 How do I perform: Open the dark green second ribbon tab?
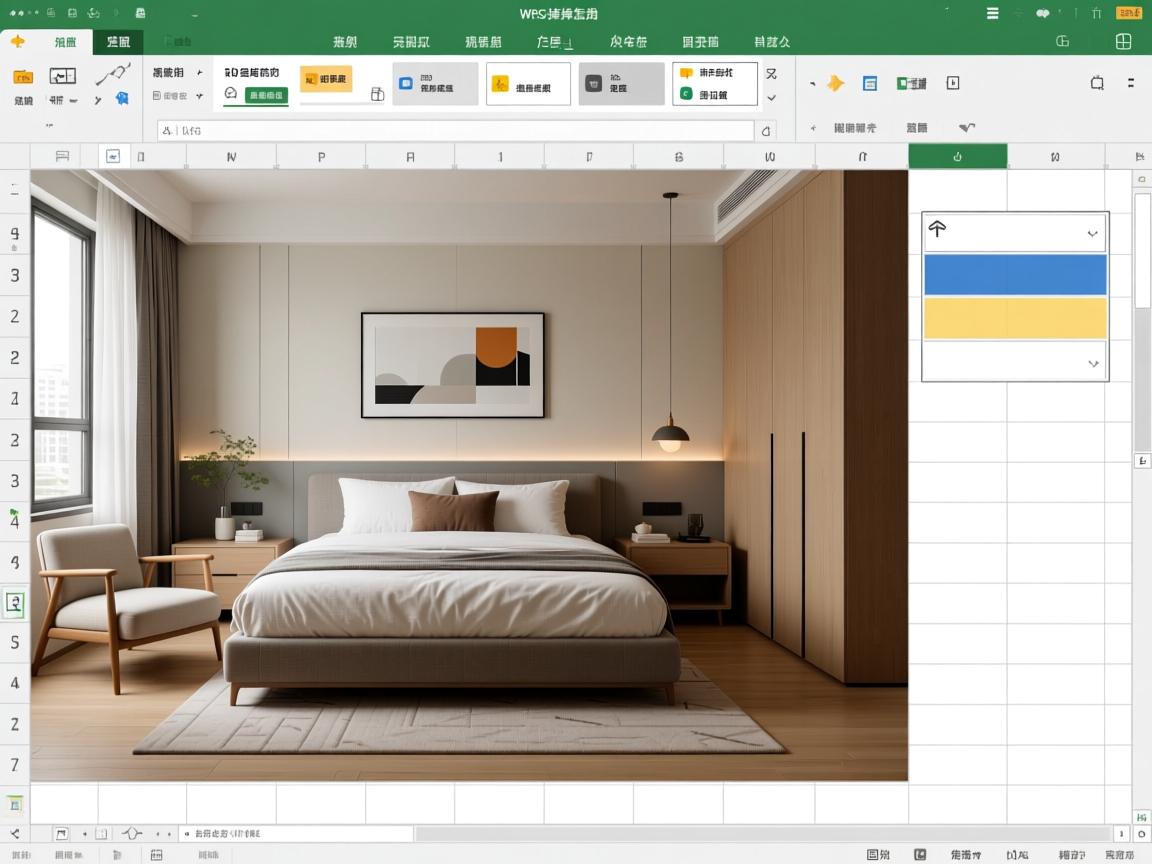tap(118, 42)
